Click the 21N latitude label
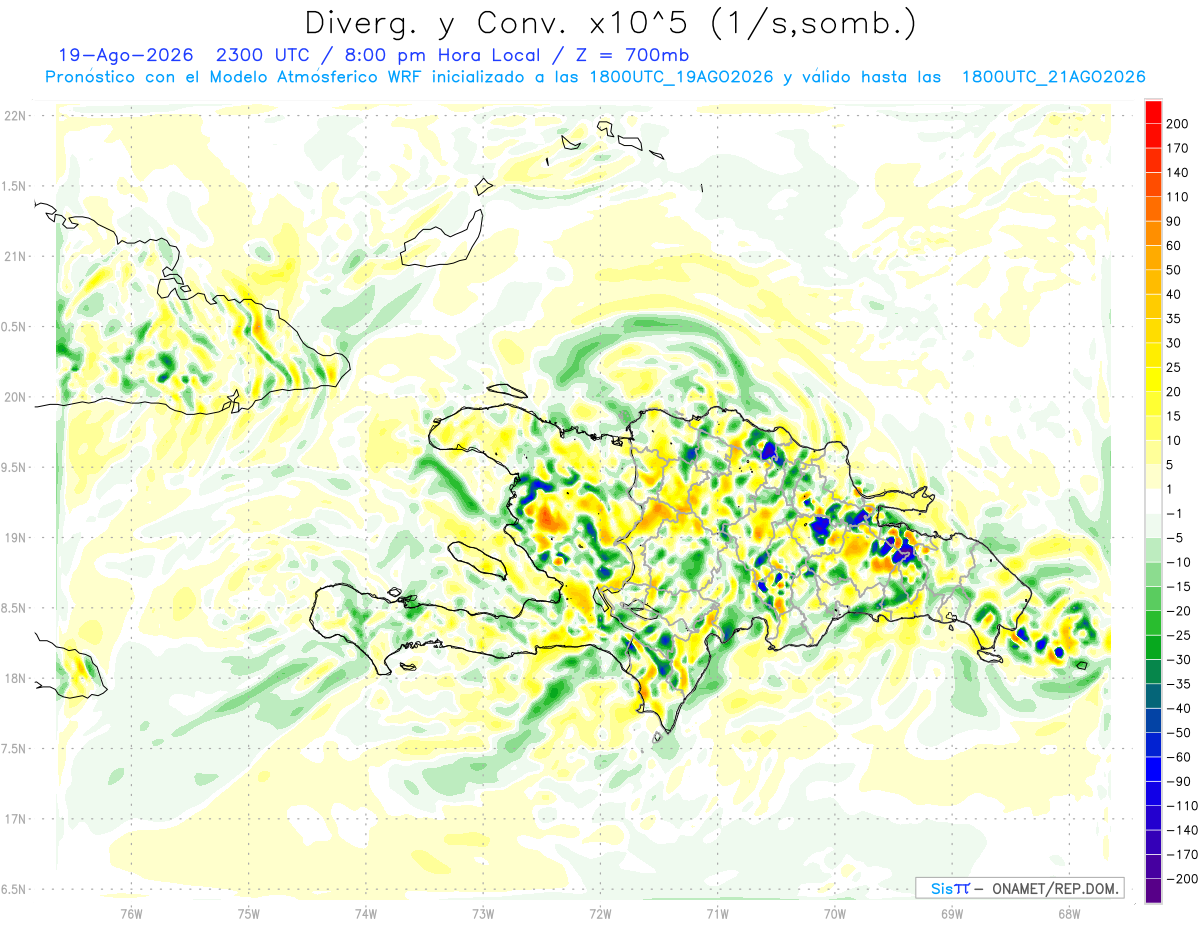The image size is (1200, 927). point(15,256)
